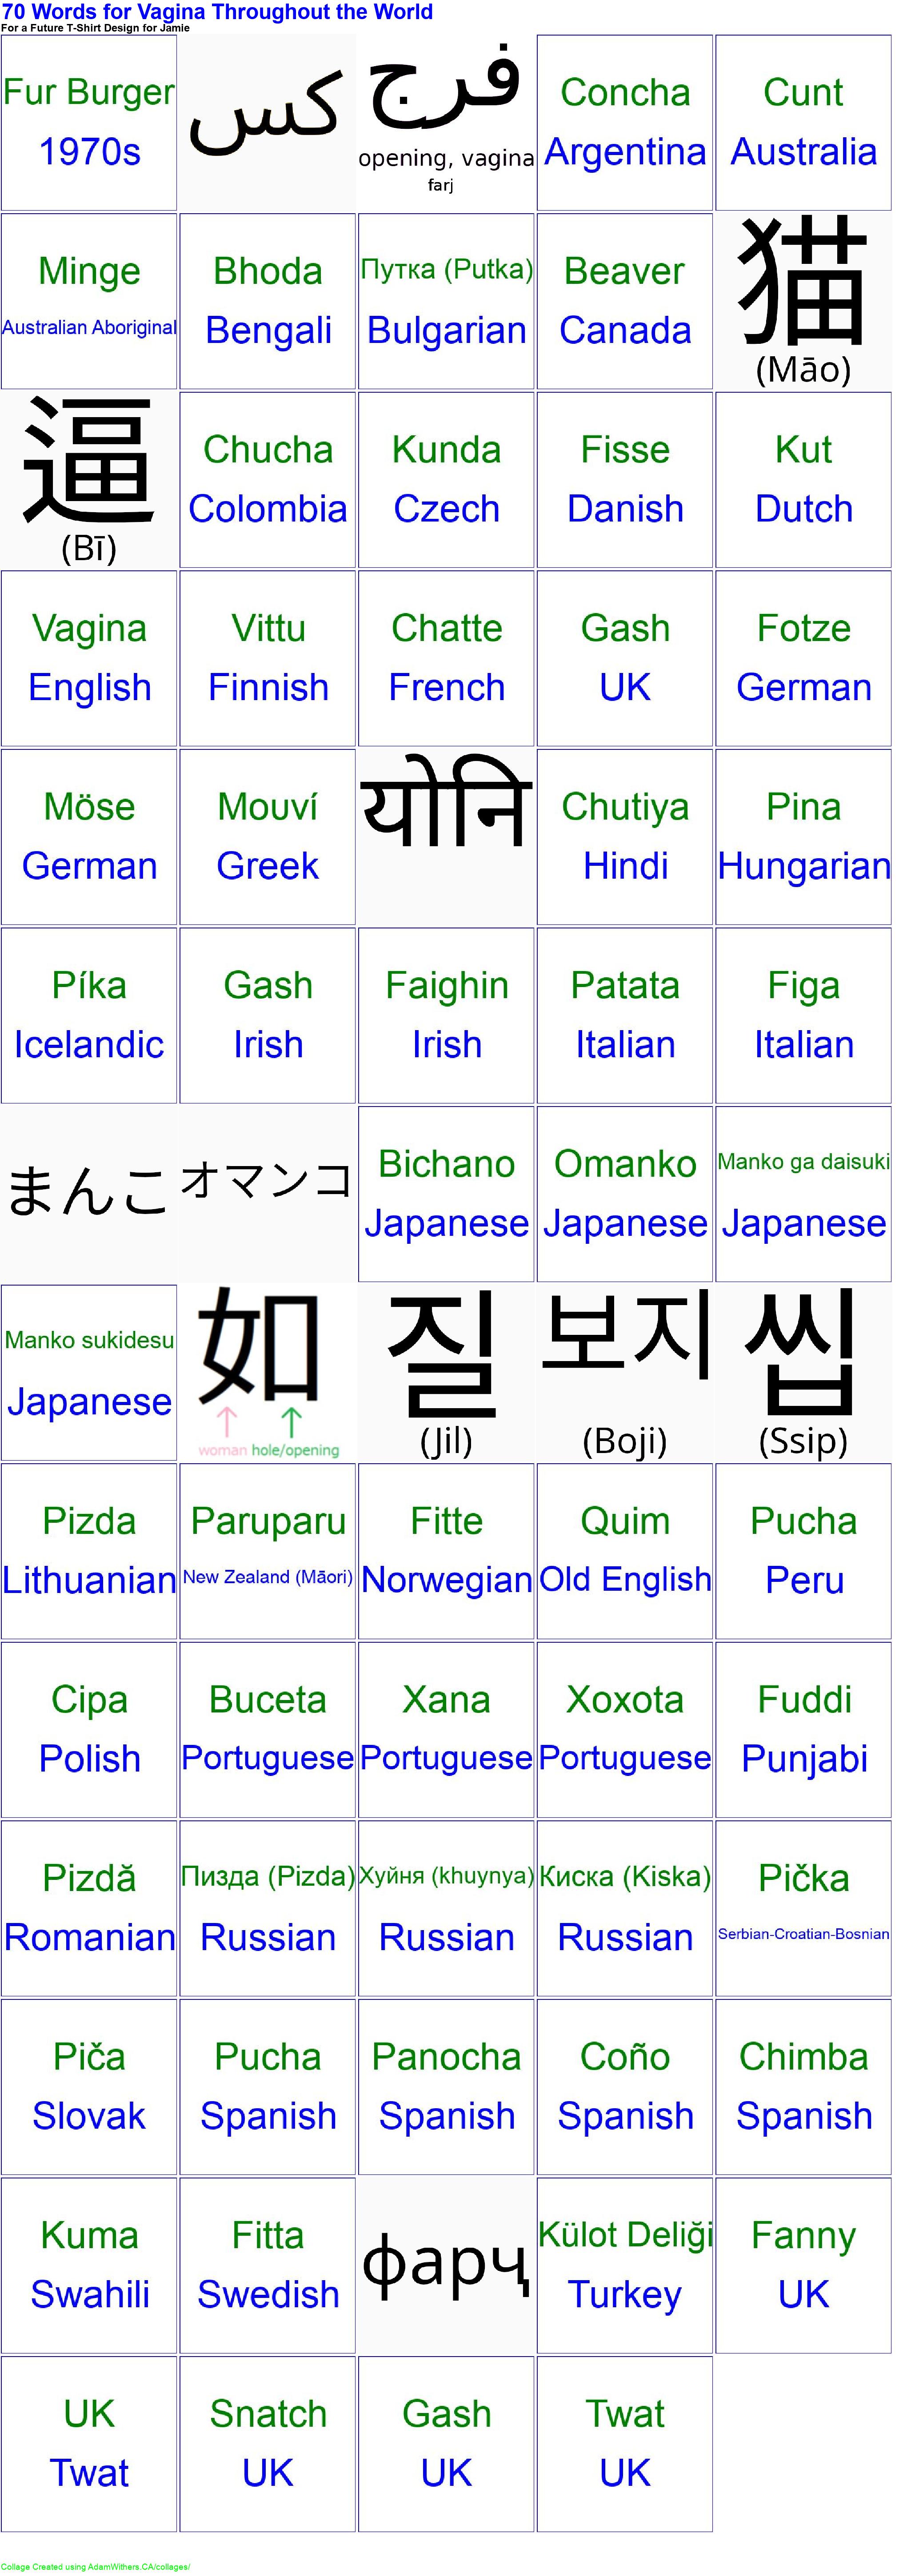The height and width of the screenshot is (2576, 911).
Task: Open the Cyrillic фарч image tile
Action: point(446,2264)
